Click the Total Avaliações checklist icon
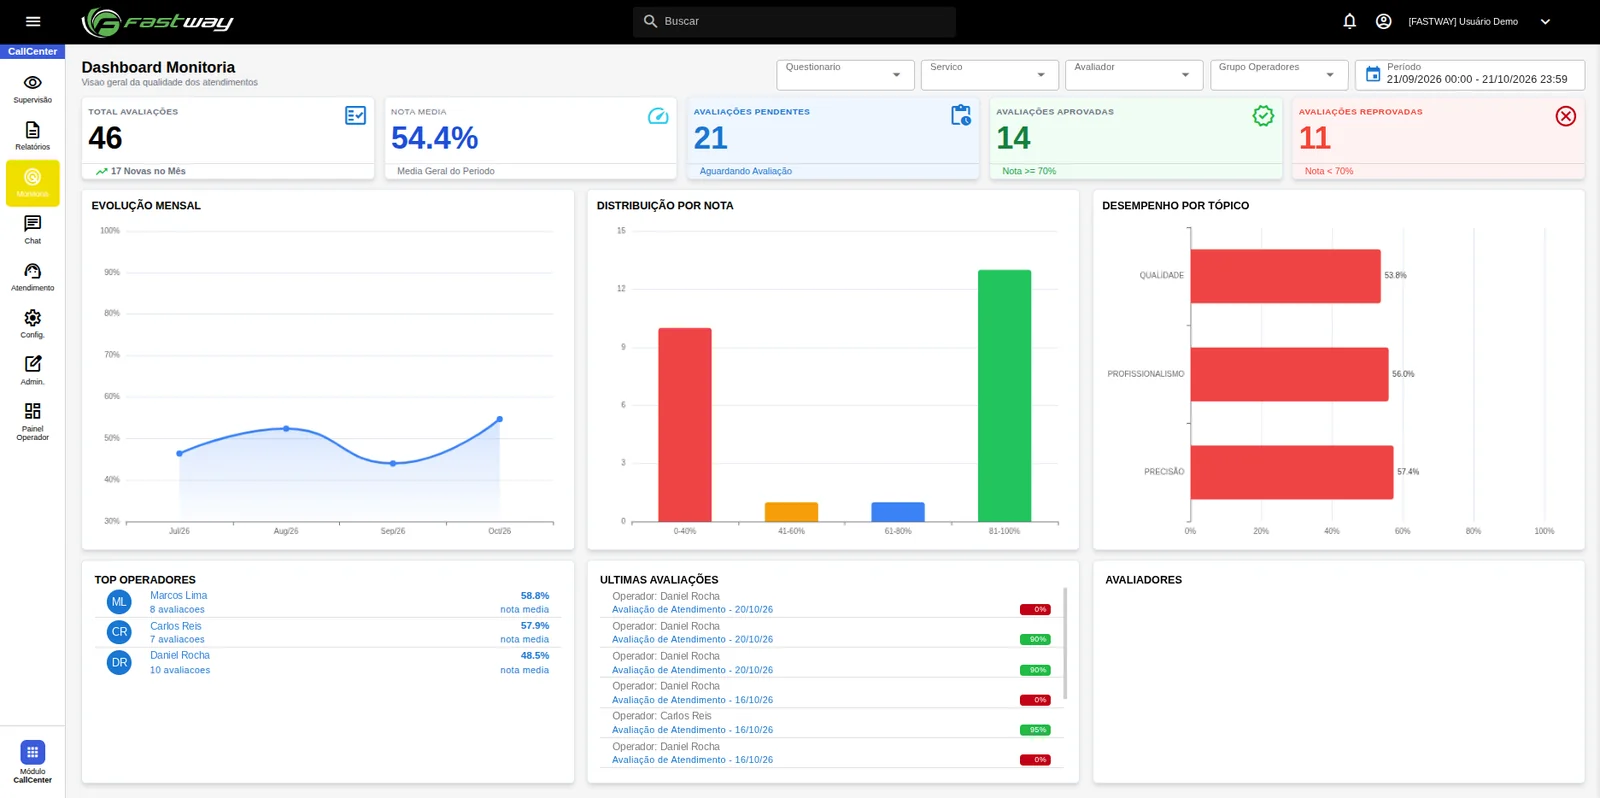The image size is (1600, 798). coord(355,116)
